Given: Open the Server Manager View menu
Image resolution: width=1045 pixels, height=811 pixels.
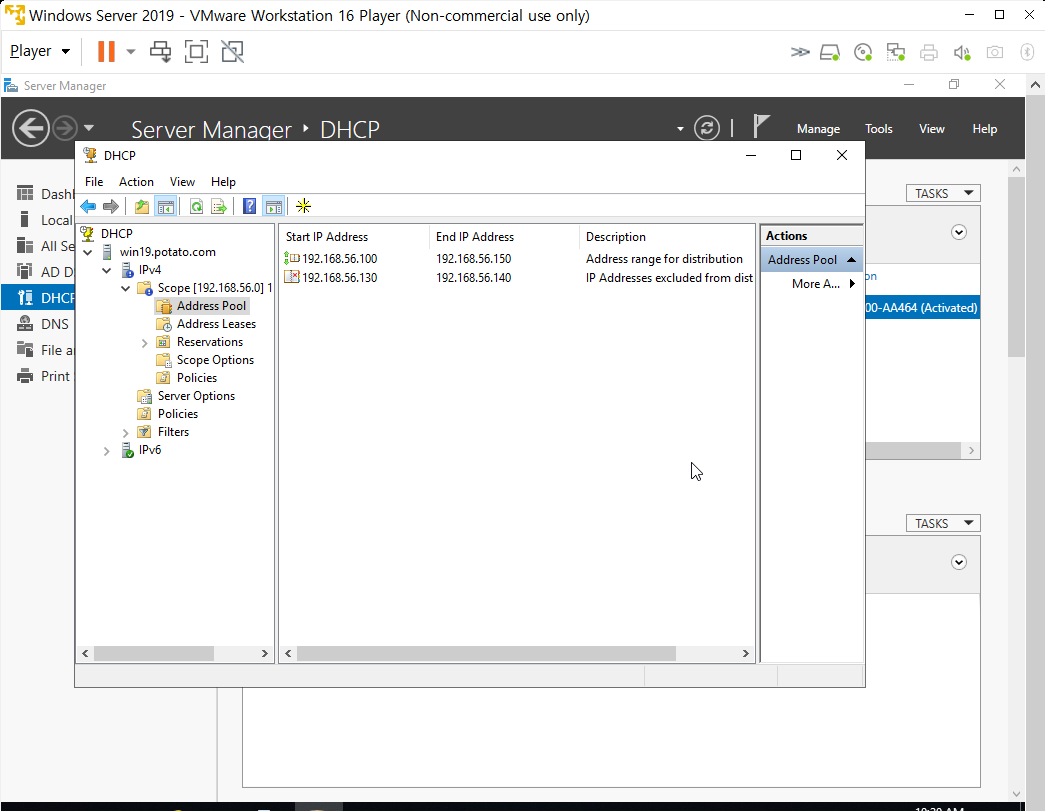Looking at the screenshot, I should pos(932,129).
